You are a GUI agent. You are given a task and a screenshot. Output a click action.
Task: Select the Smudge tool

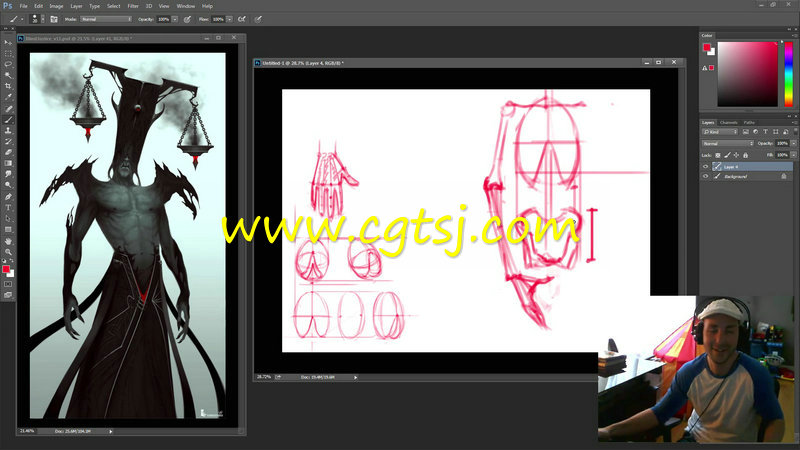tap(8, 174)
